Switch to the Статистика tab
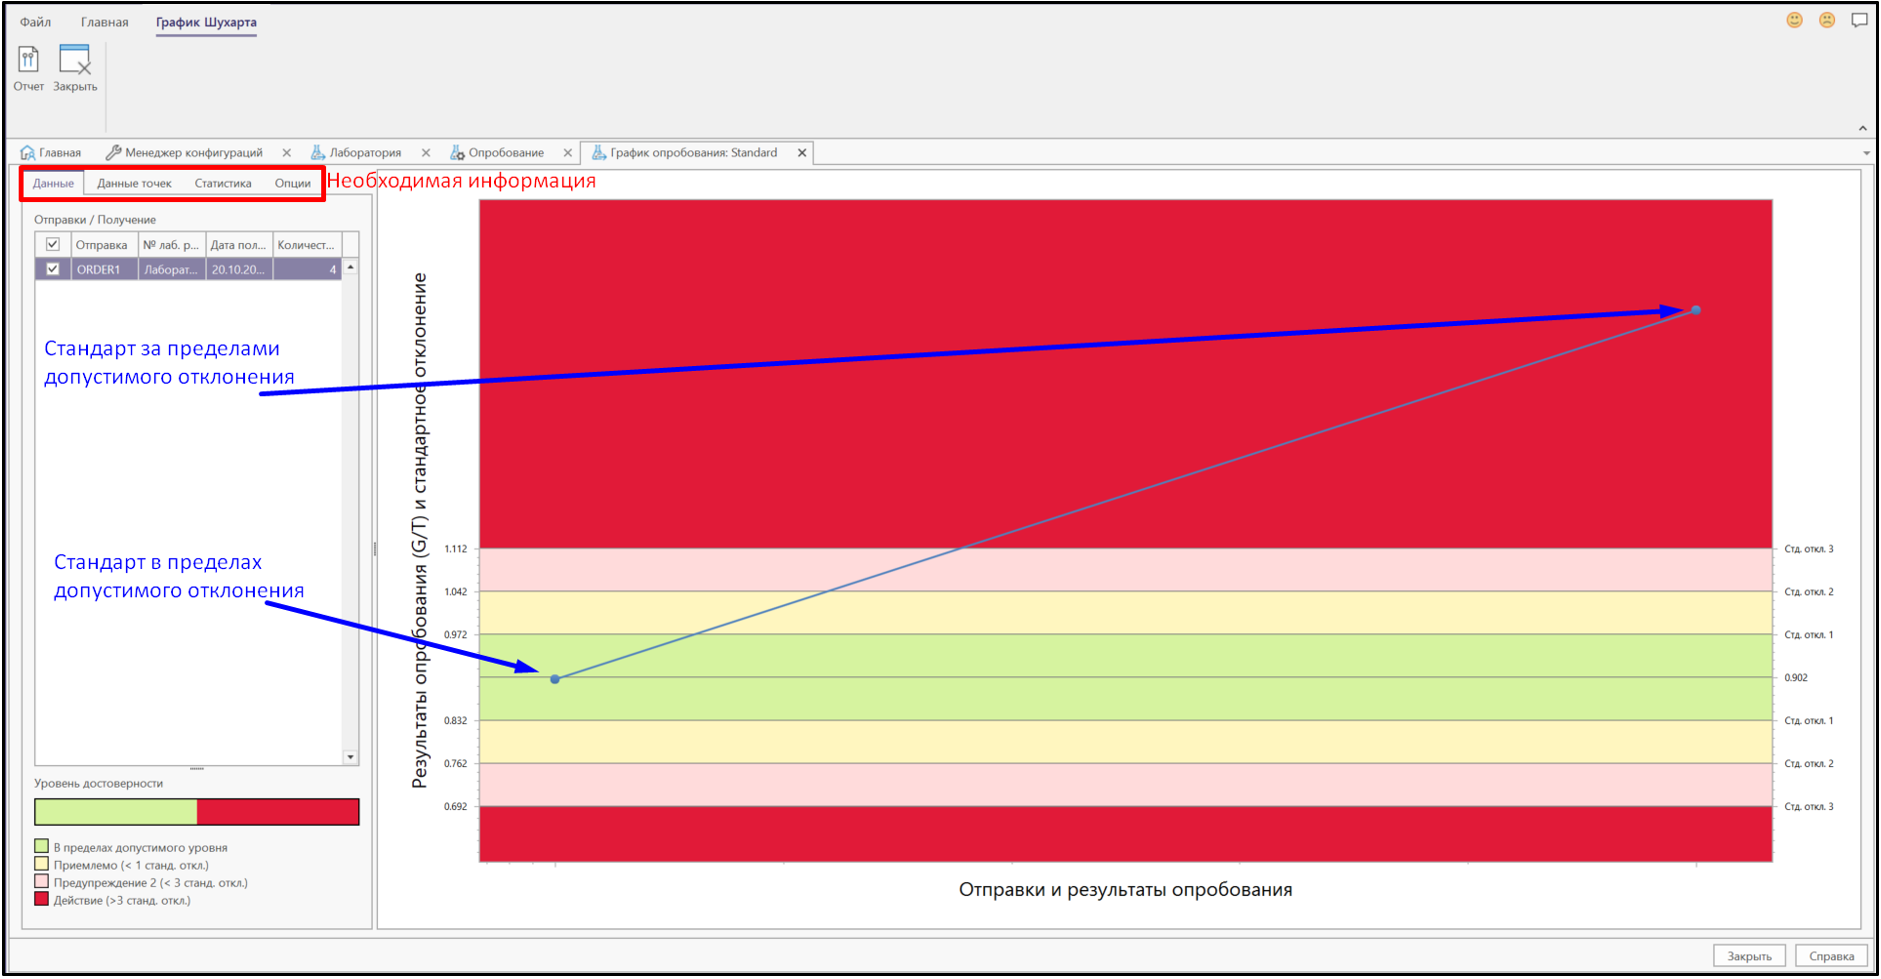Image resolution: width=1881 pixels, height=979 pixels. coord(223,184)
